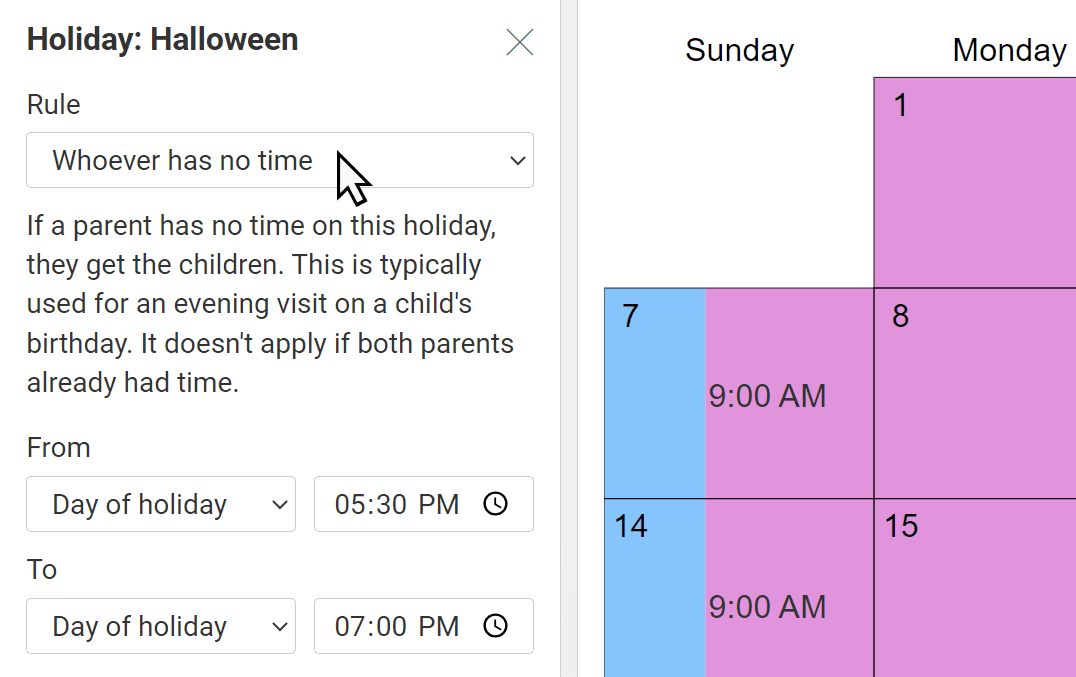Select Sunday the 7th blue custody block
Screen dimensions: 1076x677
pyautogui.click(x=655, y=393)
